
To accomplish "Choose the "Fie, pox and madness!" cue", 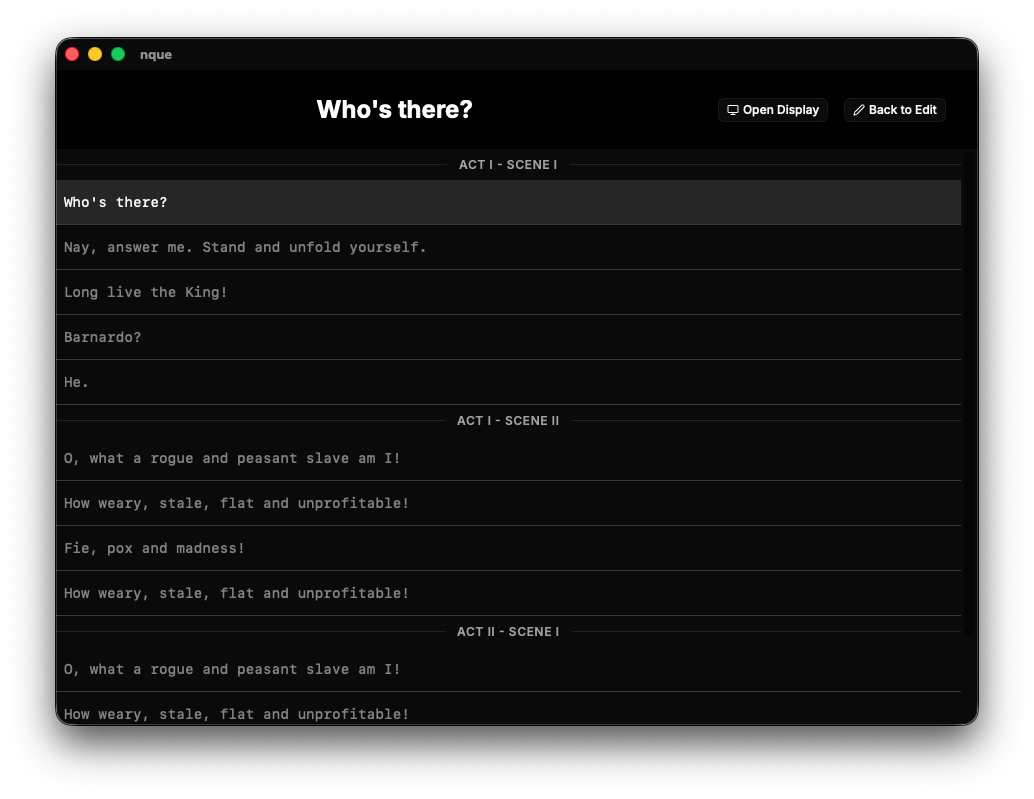I will click(508, 548).
